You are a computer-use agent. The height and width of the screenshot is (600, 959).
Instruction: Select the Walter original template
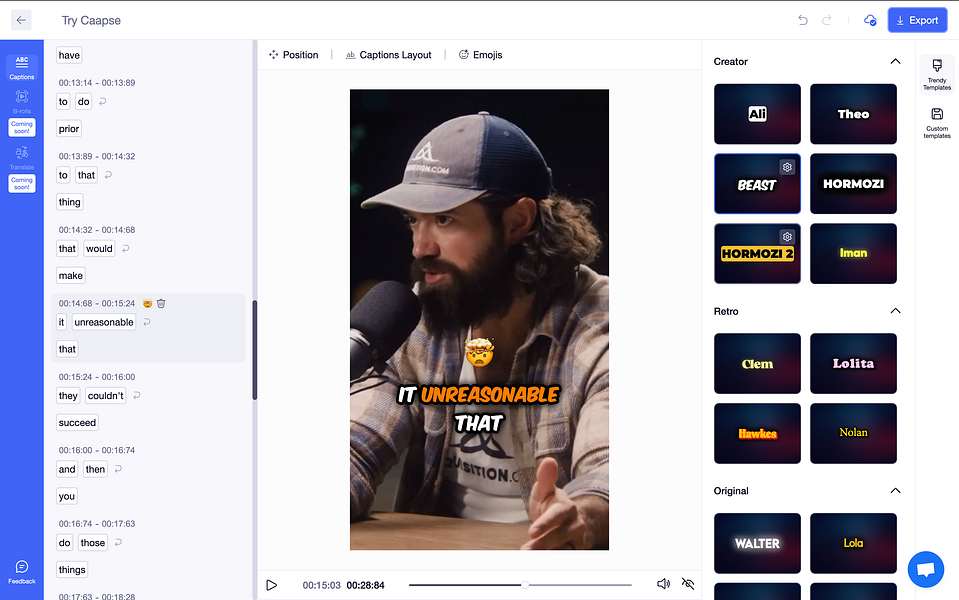757,543
